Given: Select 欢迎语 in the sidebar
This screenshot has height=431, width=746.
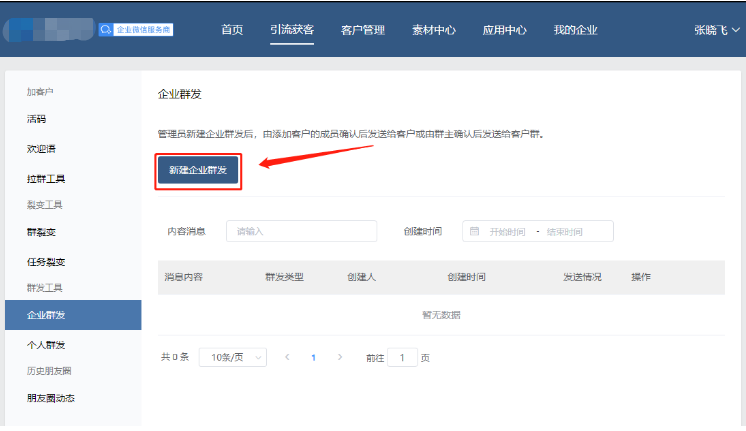Looking at the screenshot, I should click(41, 148).
